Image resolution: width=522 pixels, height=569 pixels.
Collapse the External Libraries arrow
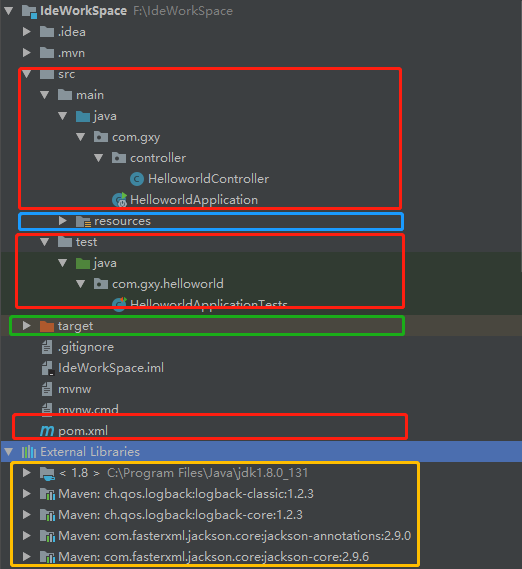(x=9, y=452)
